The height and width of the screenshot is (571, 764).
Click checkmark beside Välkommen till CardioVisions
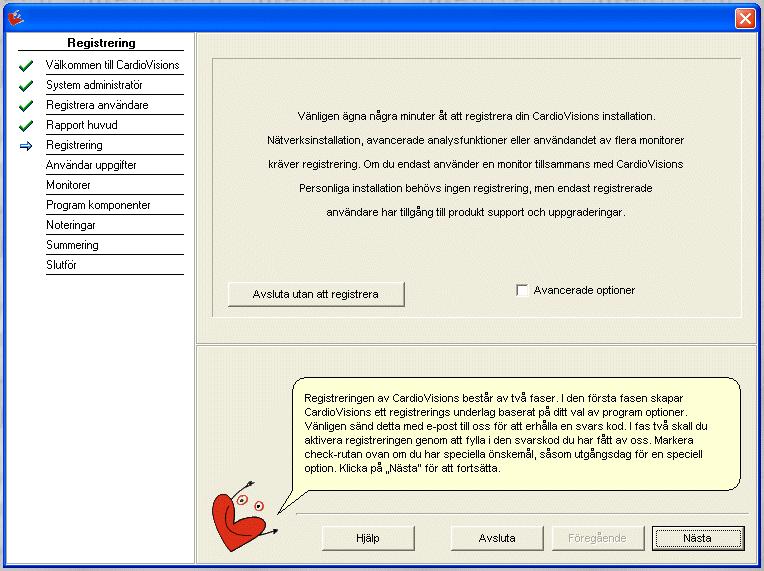(x=26, y=66)
